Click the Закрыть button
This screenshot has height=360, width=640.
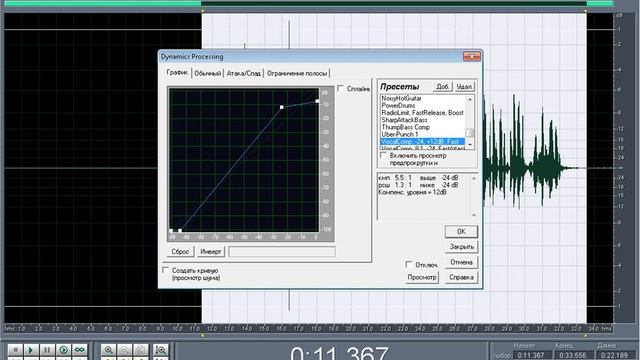pos(461,247)
